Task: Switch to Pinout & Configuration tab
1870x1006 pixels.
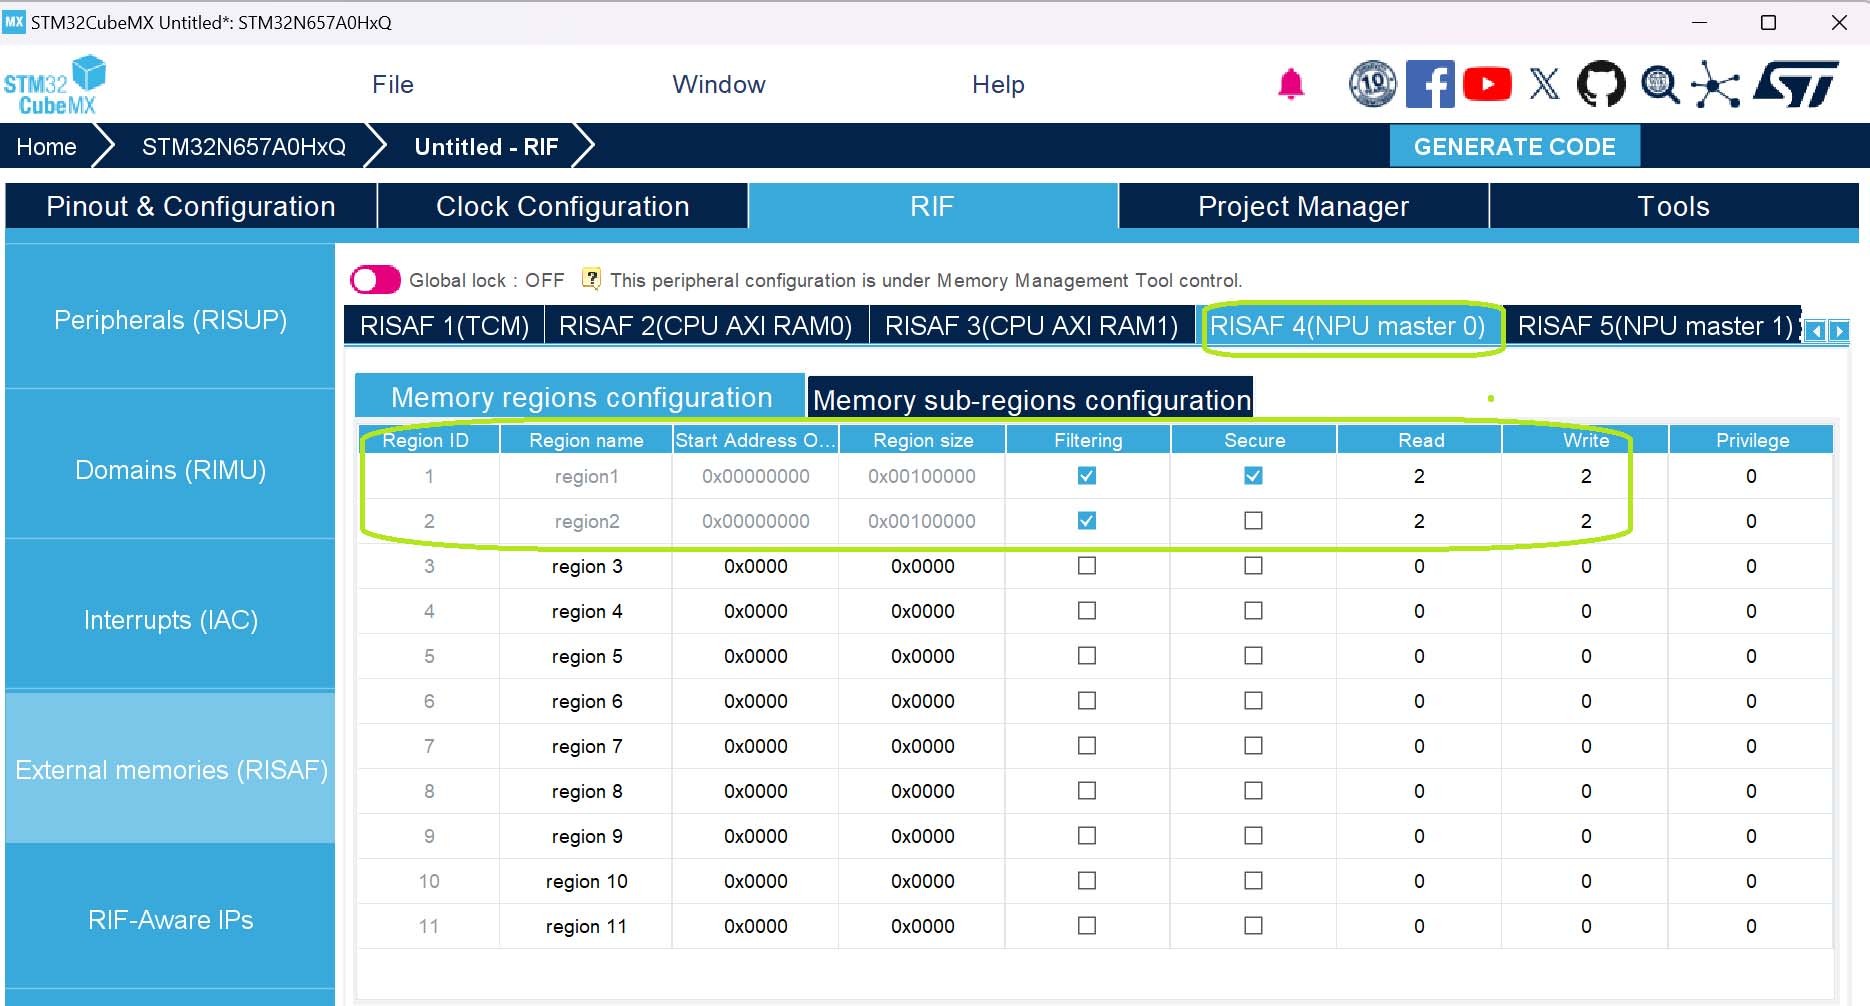Action: click(191, 206)
